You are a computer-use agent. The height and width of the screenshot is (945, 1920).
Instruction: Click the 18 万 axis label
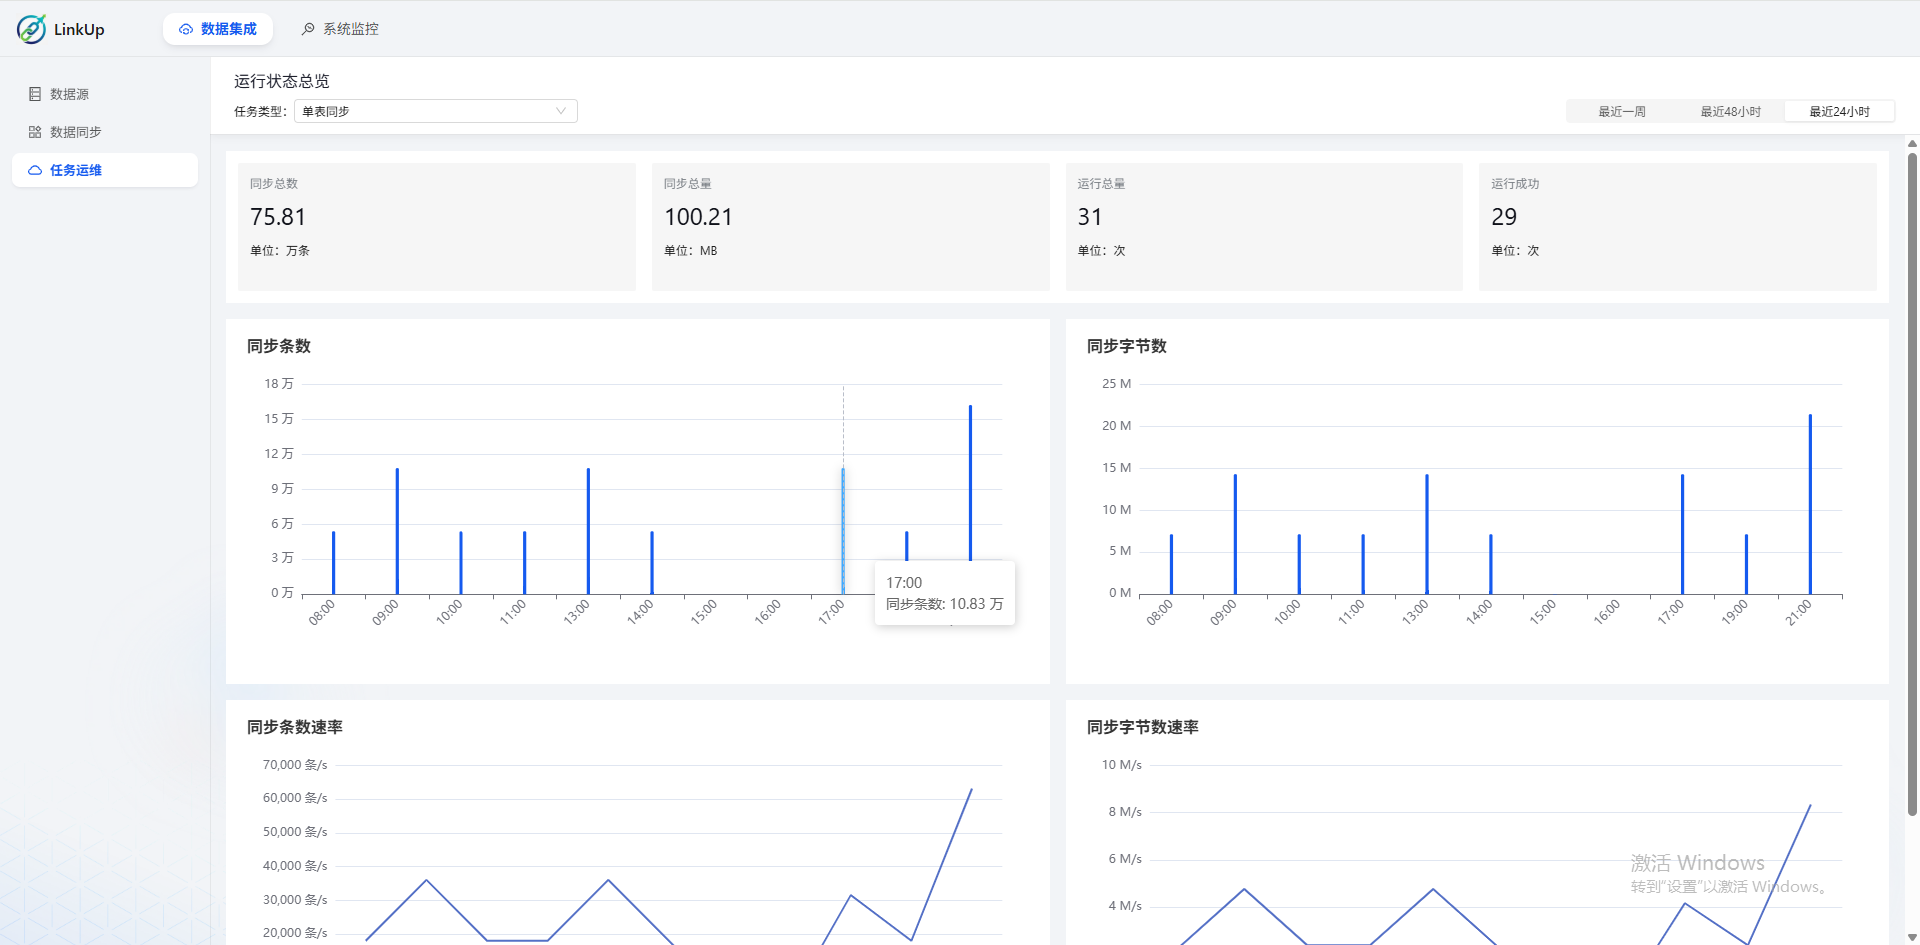279,384
